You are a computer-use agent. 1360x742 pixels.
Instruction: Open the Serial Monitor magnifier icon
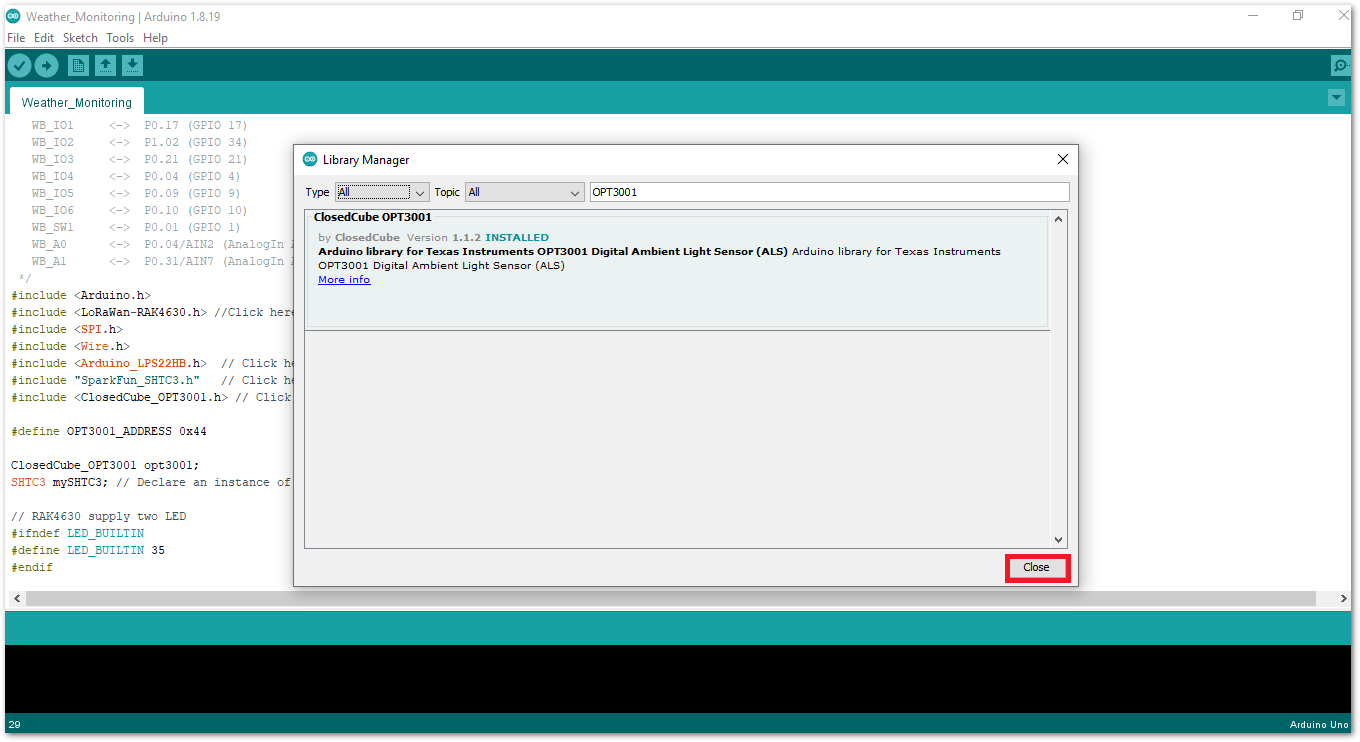pos(1341,66)
